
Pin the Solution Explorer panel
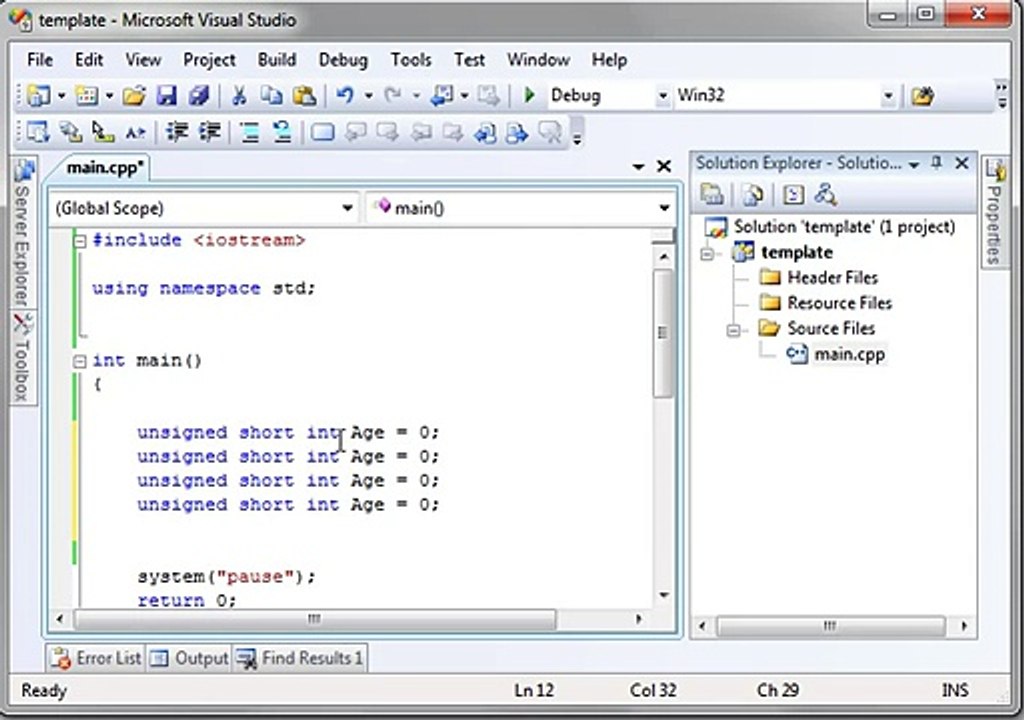coord(936,163)
